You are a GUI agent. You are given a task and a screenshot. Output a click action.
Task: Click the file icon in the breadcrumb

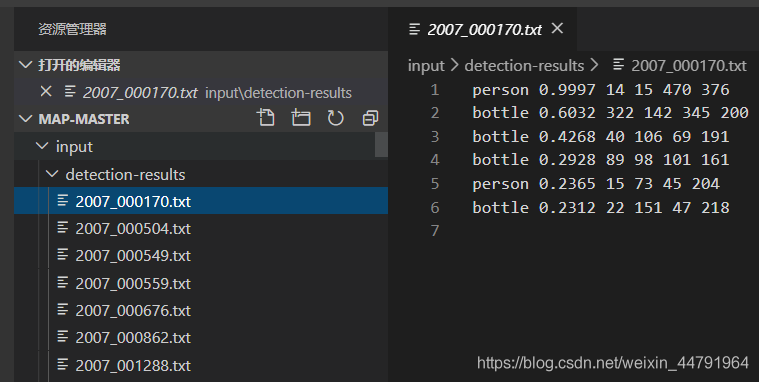[618, 64]
